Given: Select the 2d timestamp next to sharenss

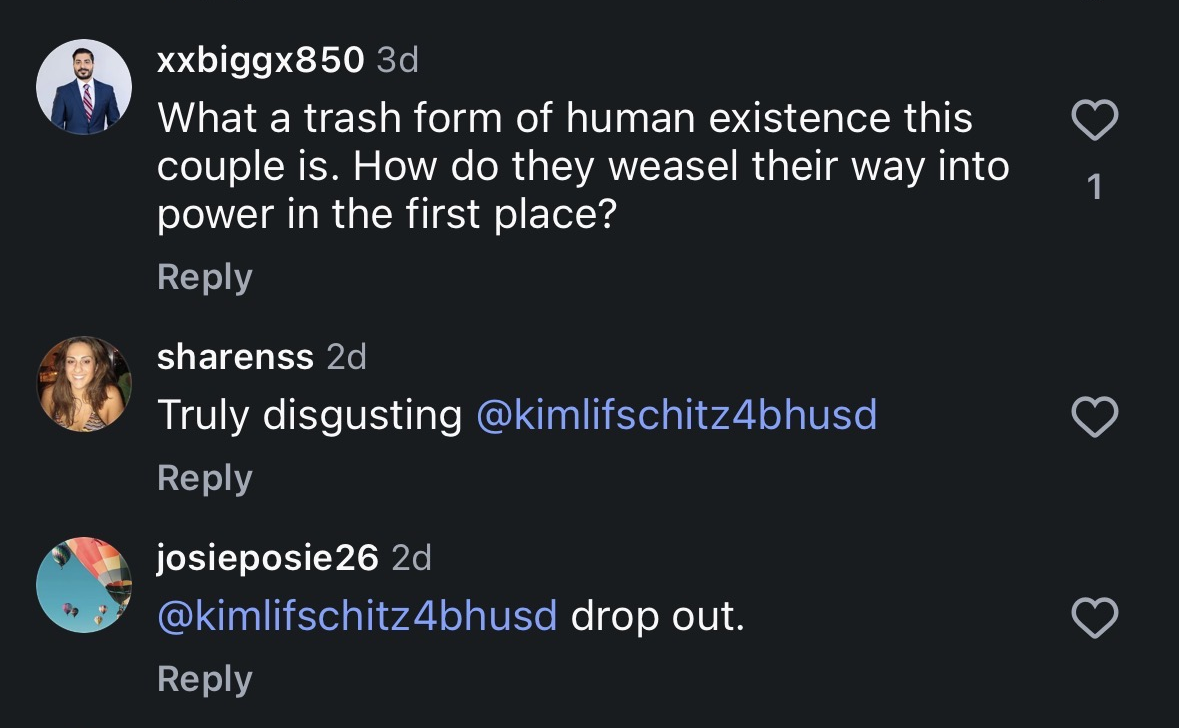Looking at the screenshot, I should 347,356.
